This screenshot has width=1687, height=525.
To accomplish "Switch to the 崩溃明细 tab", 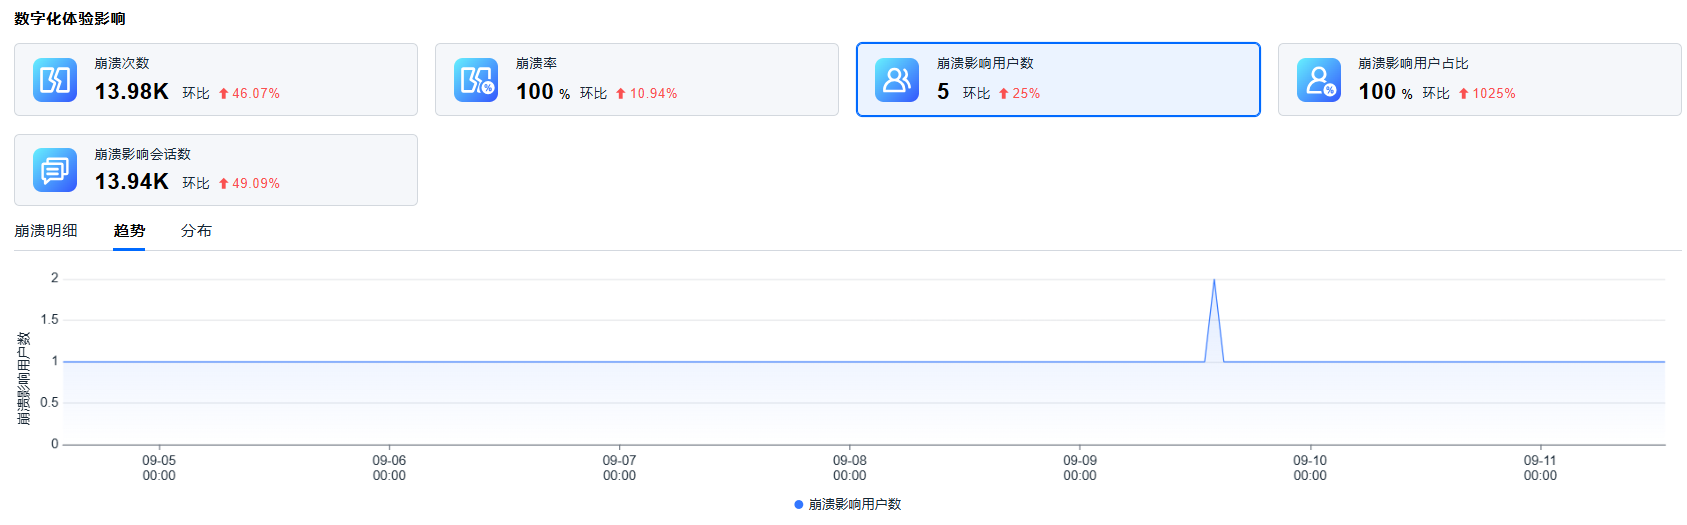I will [46, 231].
